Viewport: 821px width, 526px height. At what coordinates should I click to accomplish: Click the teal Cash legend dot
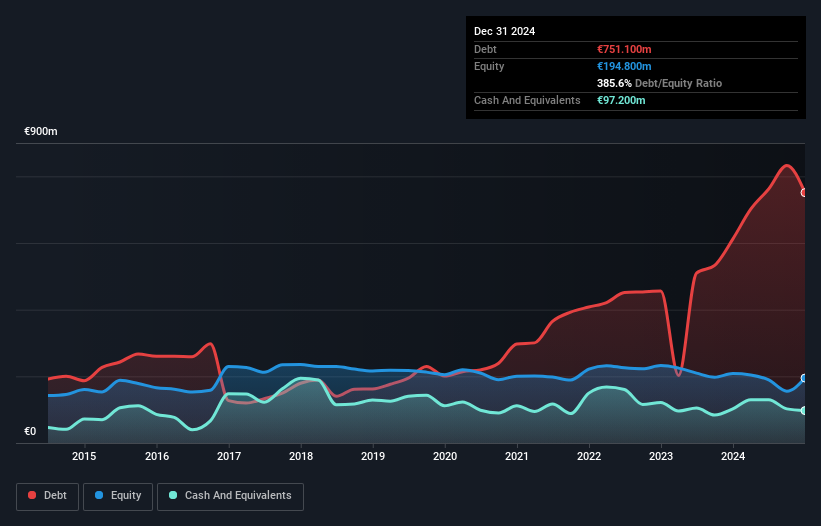point(173,495)
